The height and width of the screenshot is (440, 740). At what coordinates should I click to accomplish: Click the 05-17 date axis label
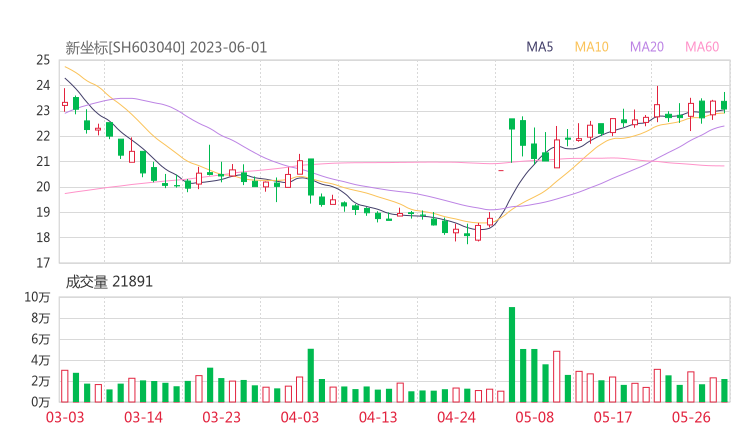click(613, 417)
